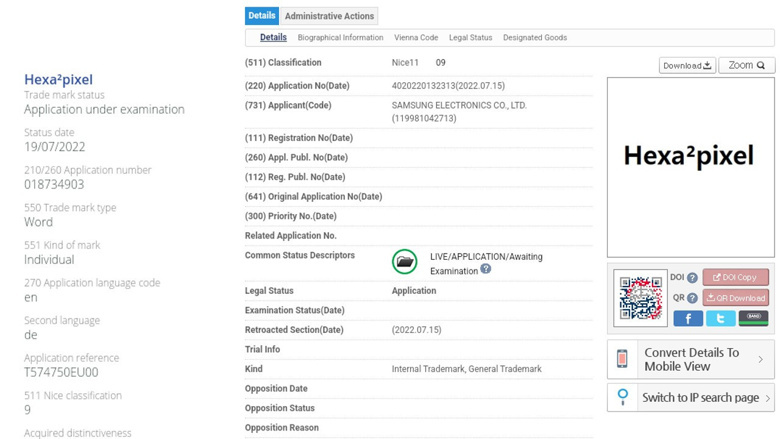The height and width of the screenshot is (439, 780).
Task: Click the green folder status icon
Action: pos(405,262)
